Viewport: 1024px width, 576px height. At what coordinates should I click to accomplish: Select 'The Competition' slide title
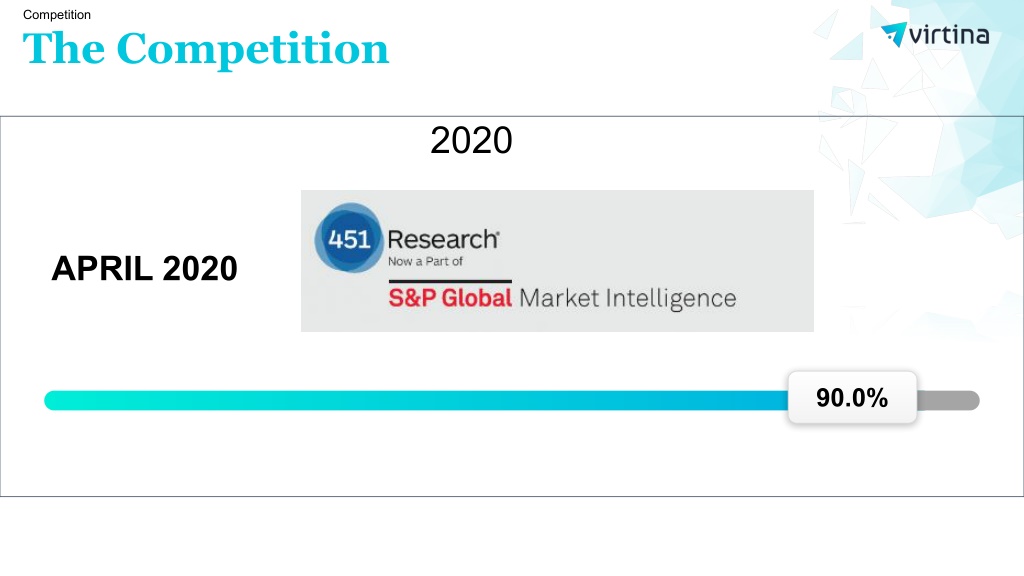(206, 49)
